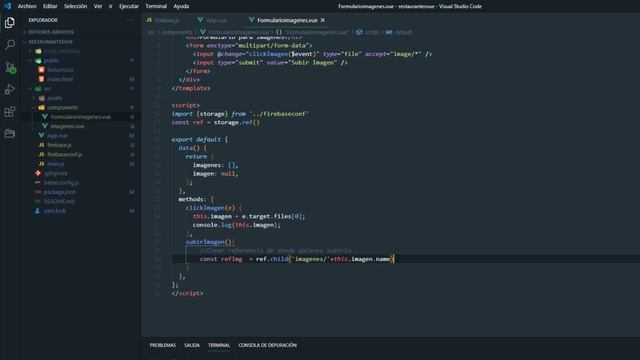The width and height of the screenshot is (640, 360).
Task: Open the Ayuda menu
Action: click(x=181, y=6)
